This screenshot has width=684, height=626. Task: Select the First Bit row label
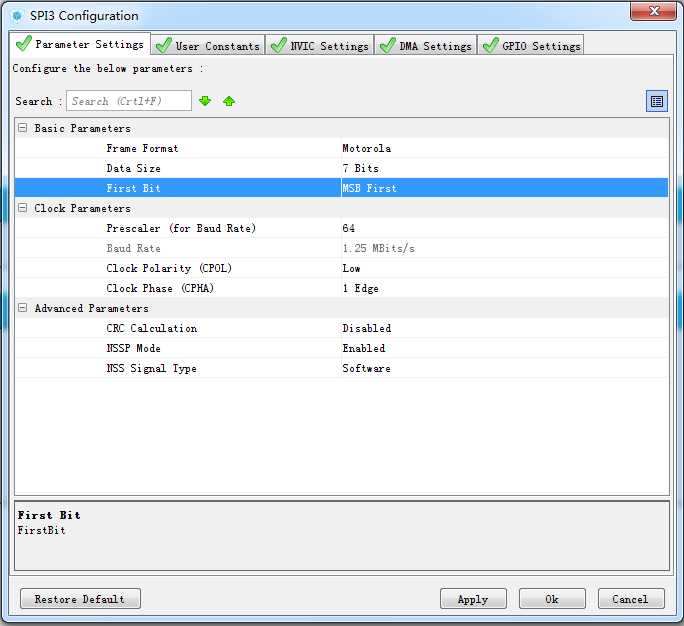(x=133, y=188)
